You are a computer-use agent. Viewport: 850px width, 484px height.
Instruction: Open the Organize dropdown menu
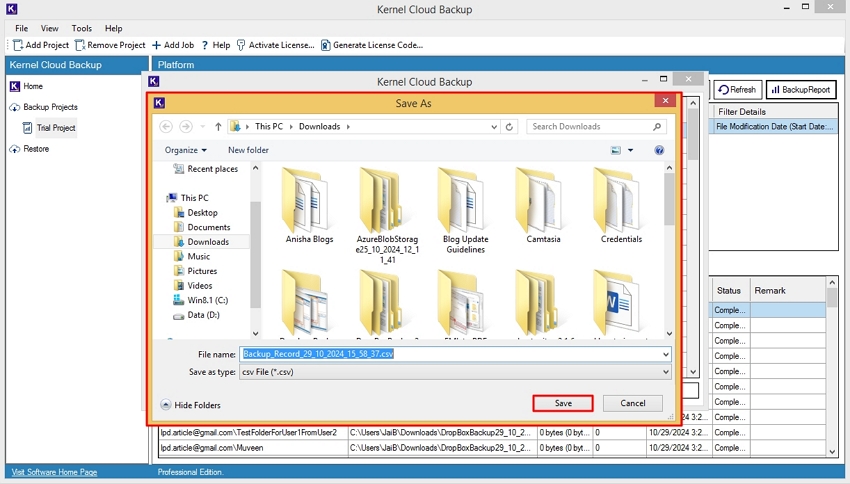(x=186, y=150)
